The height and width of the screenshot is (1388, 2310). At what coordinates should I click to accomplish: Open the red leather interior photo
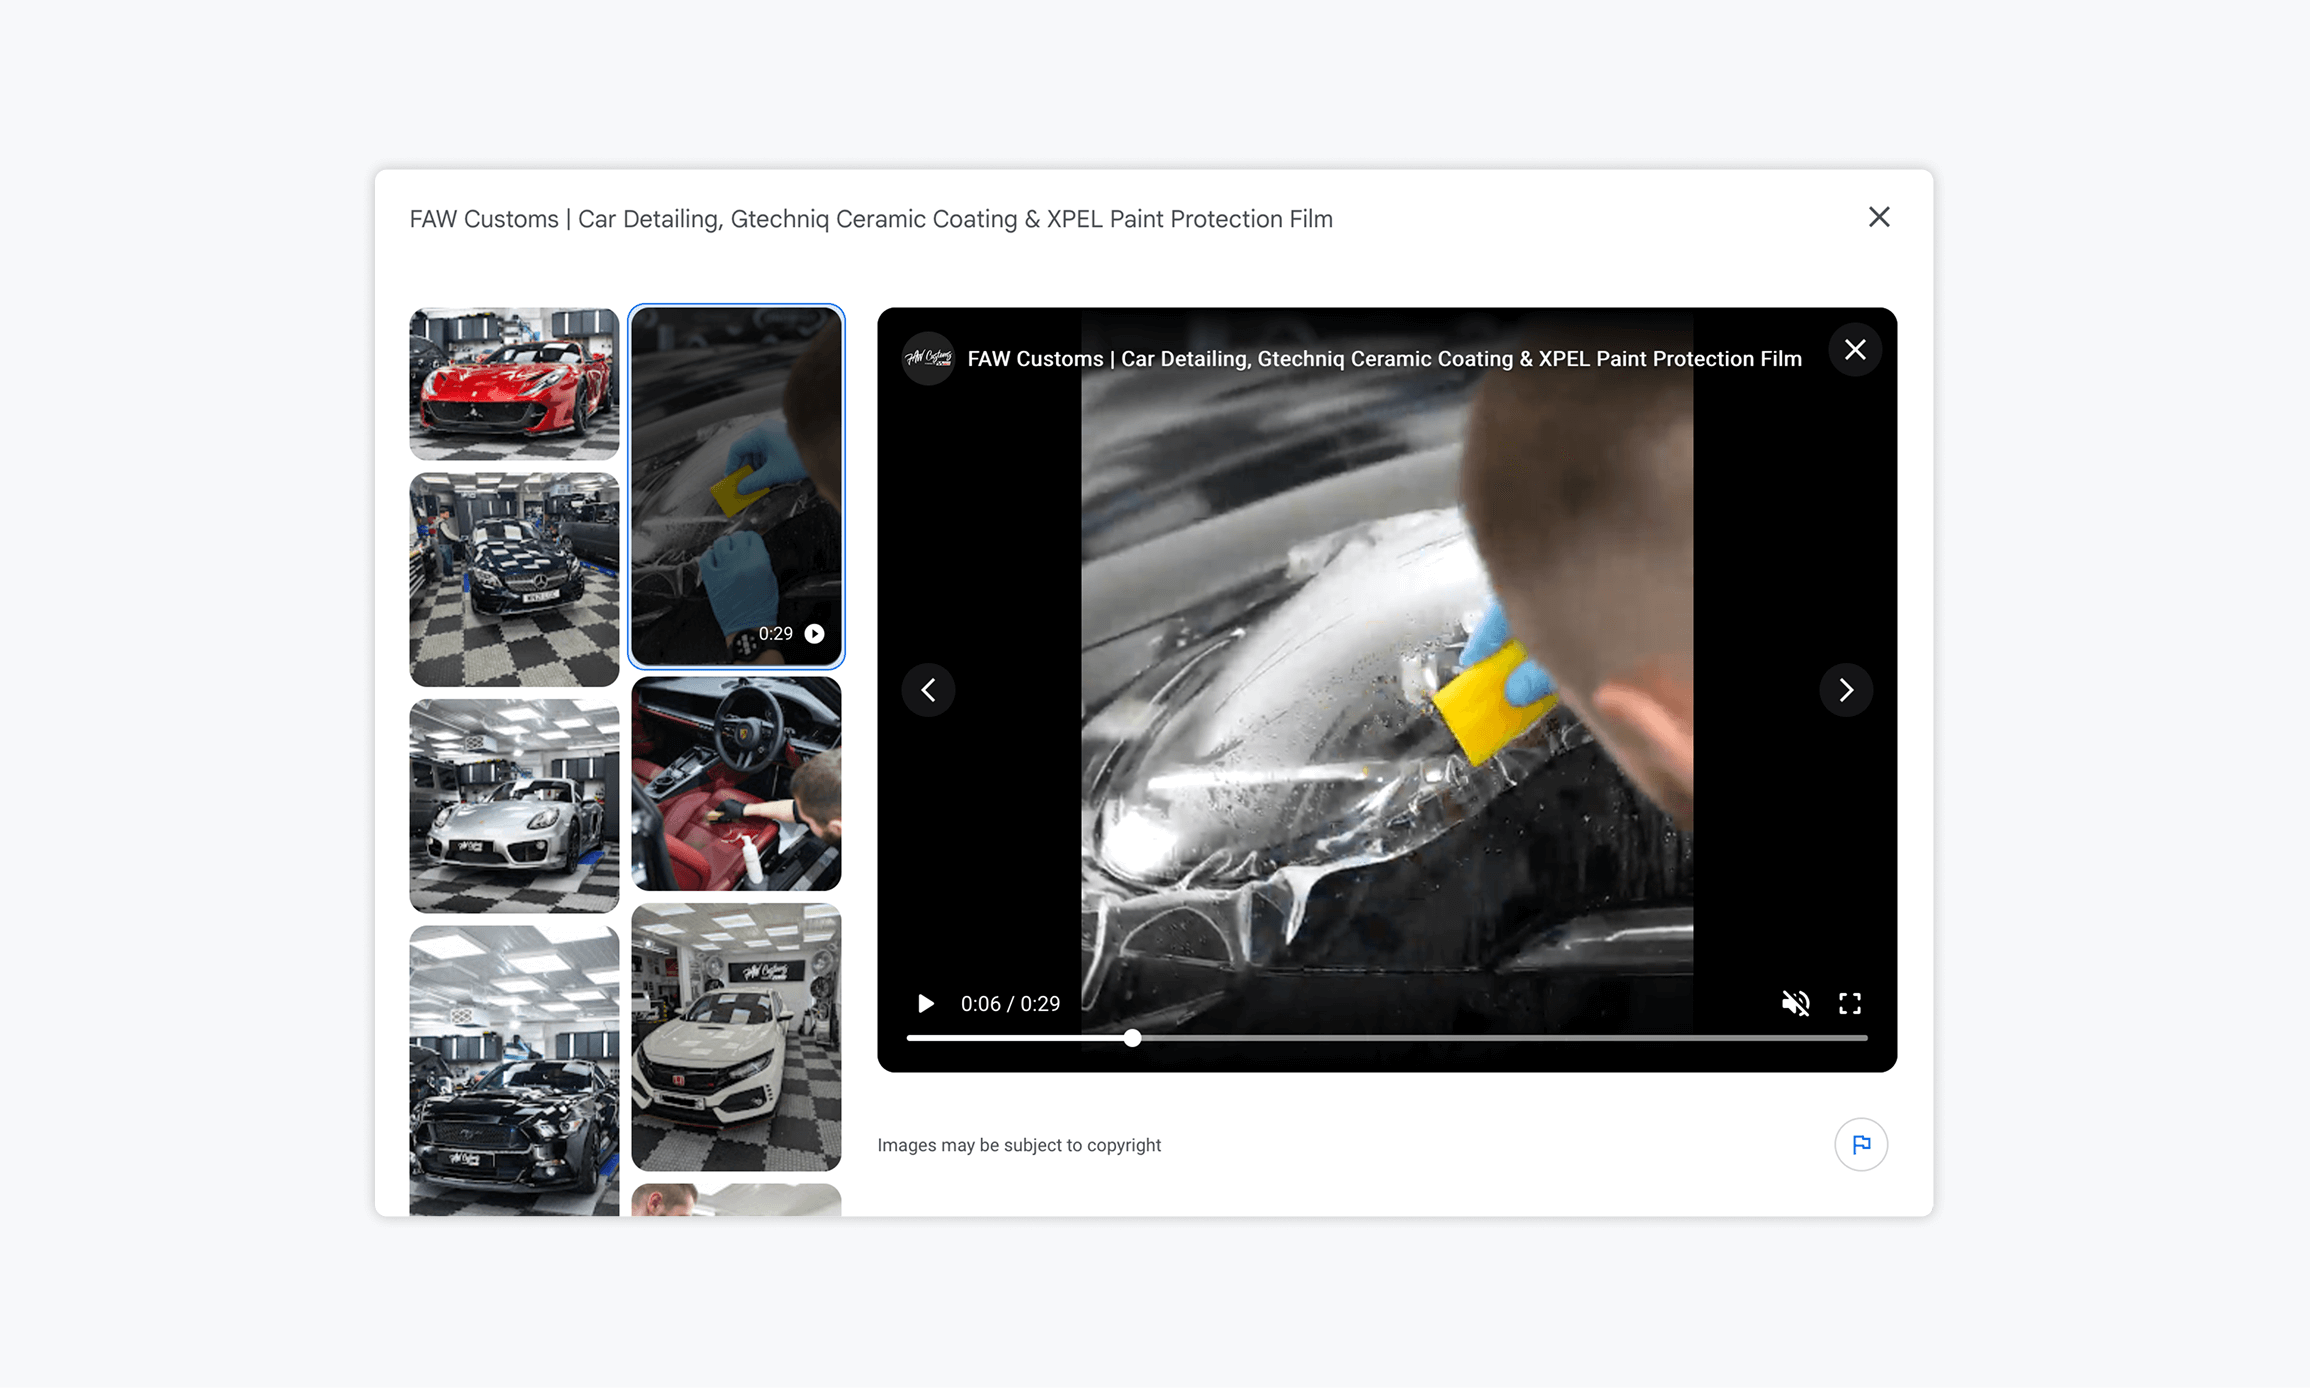coord(736,784)
